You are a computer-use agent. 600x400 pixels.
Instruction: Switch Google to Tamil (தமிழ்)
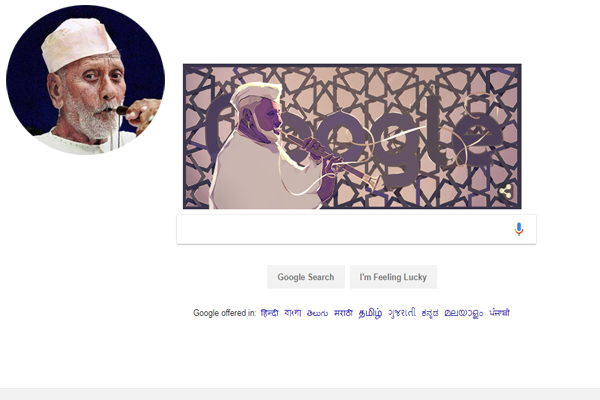point(370,313)
